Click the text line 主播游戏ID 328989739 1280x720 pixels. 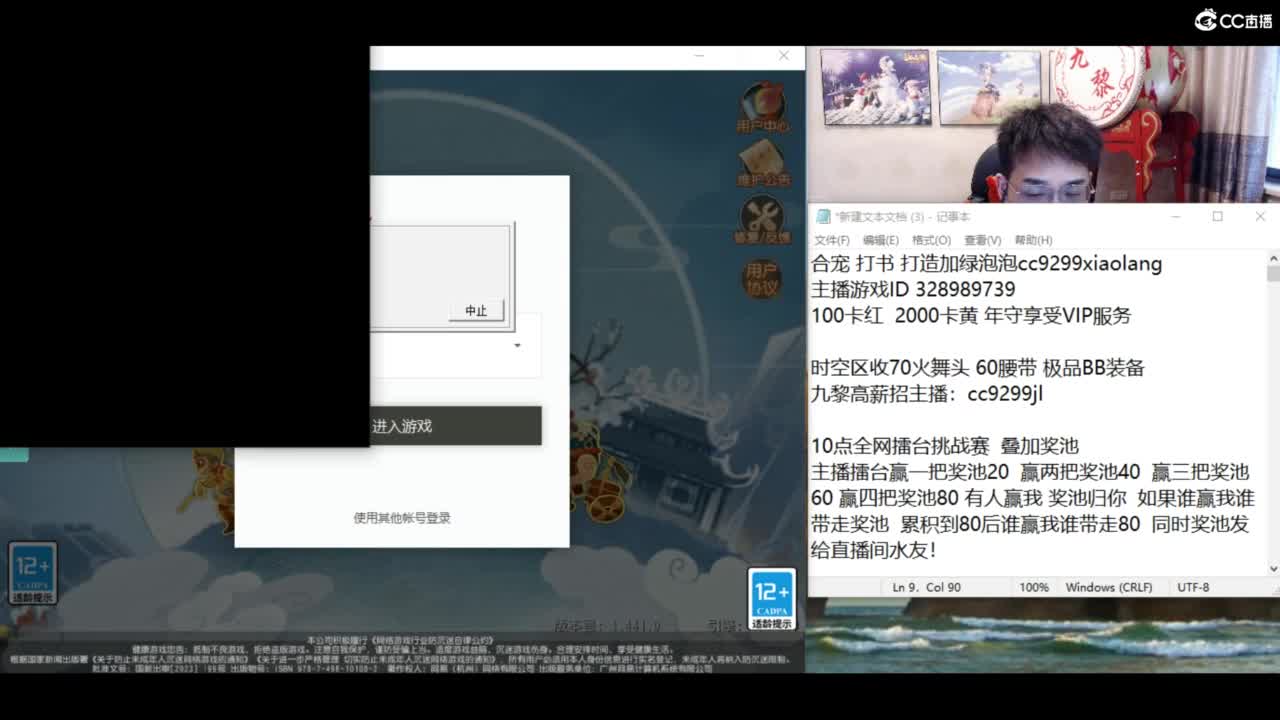pos(913,289)
